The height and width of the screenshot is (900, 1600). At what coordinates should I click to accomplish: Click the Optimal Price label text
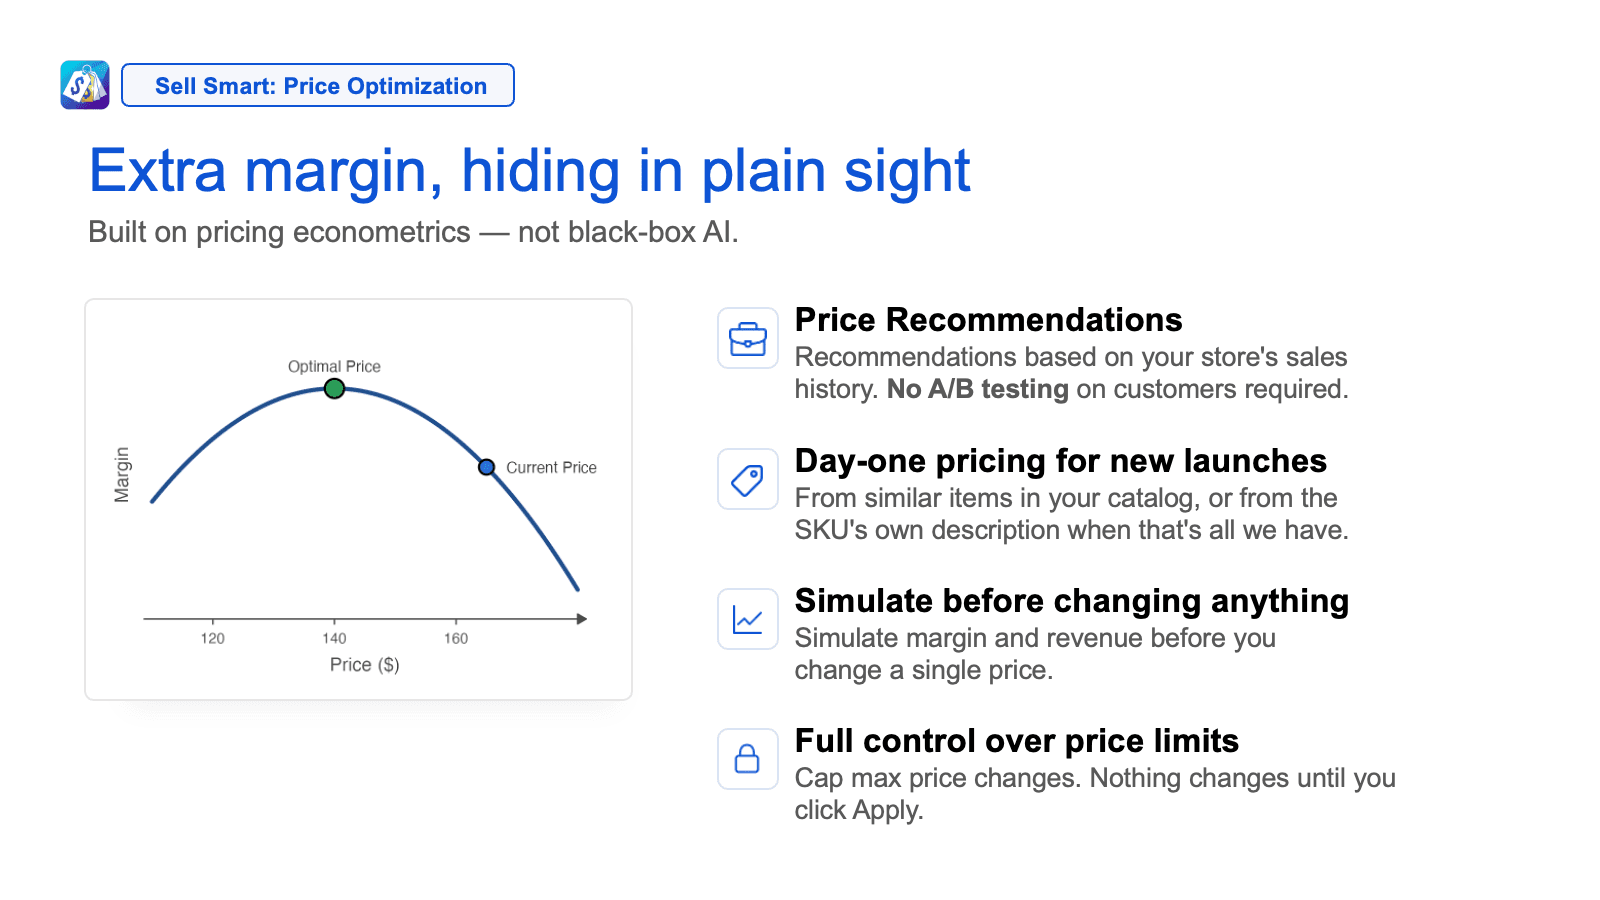(x=334, y=366)
